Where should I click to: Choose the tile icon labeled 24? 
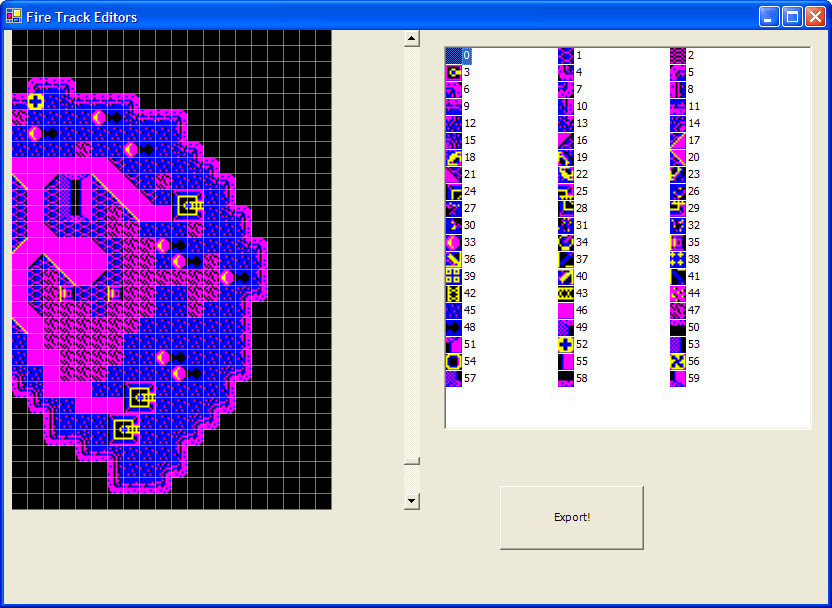[454, 191]
